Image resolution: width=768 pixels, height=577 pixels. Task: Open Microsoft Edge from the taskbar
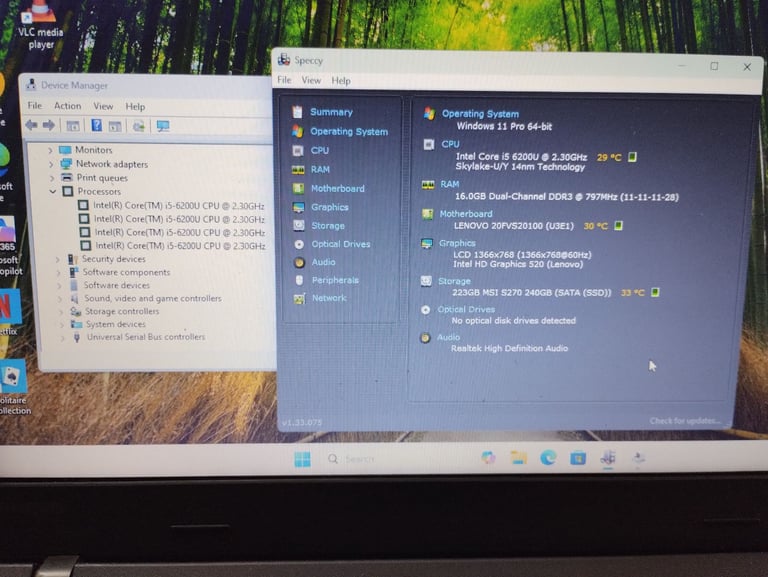point(548,458)
